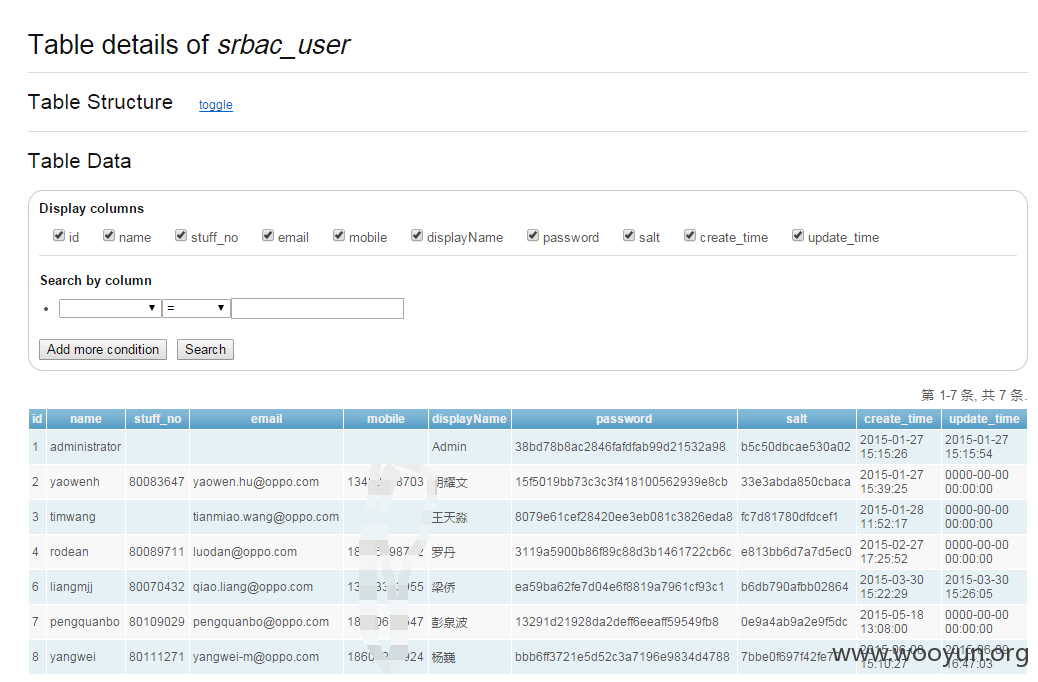Sort by the stuff_no column header
Screen dimensions: 1038x682
158,418
